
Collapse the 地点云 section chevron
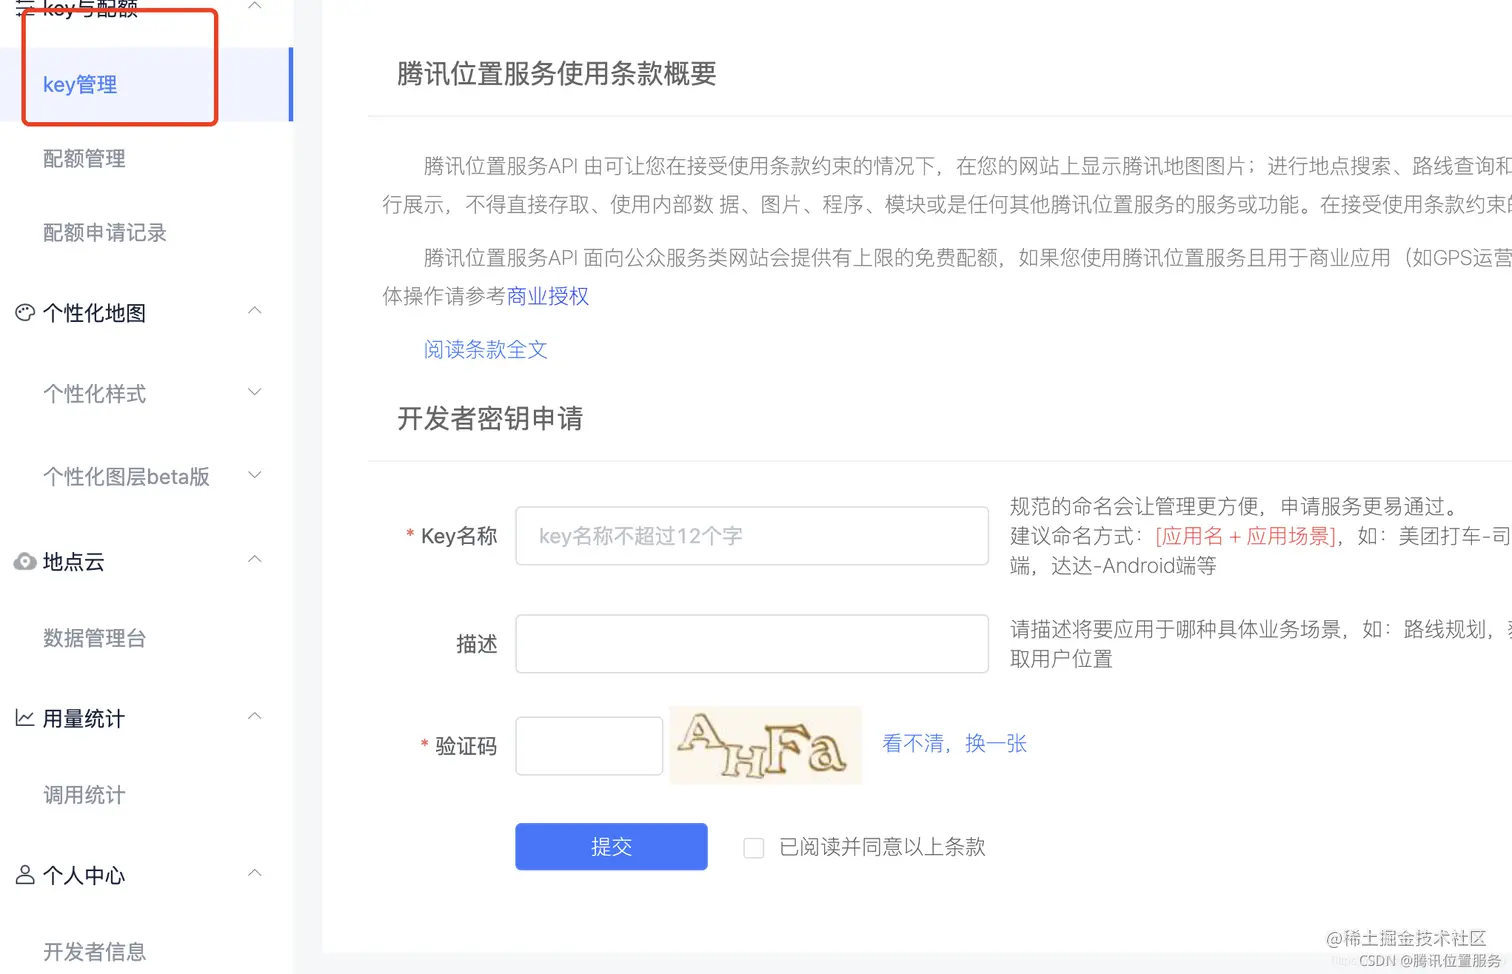(255, 559)
